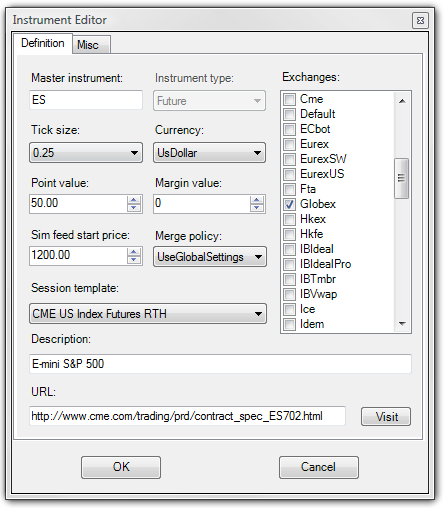Screen dimensions: 444x508
Task: Confirm with the OK button
Action: [121, 467]
